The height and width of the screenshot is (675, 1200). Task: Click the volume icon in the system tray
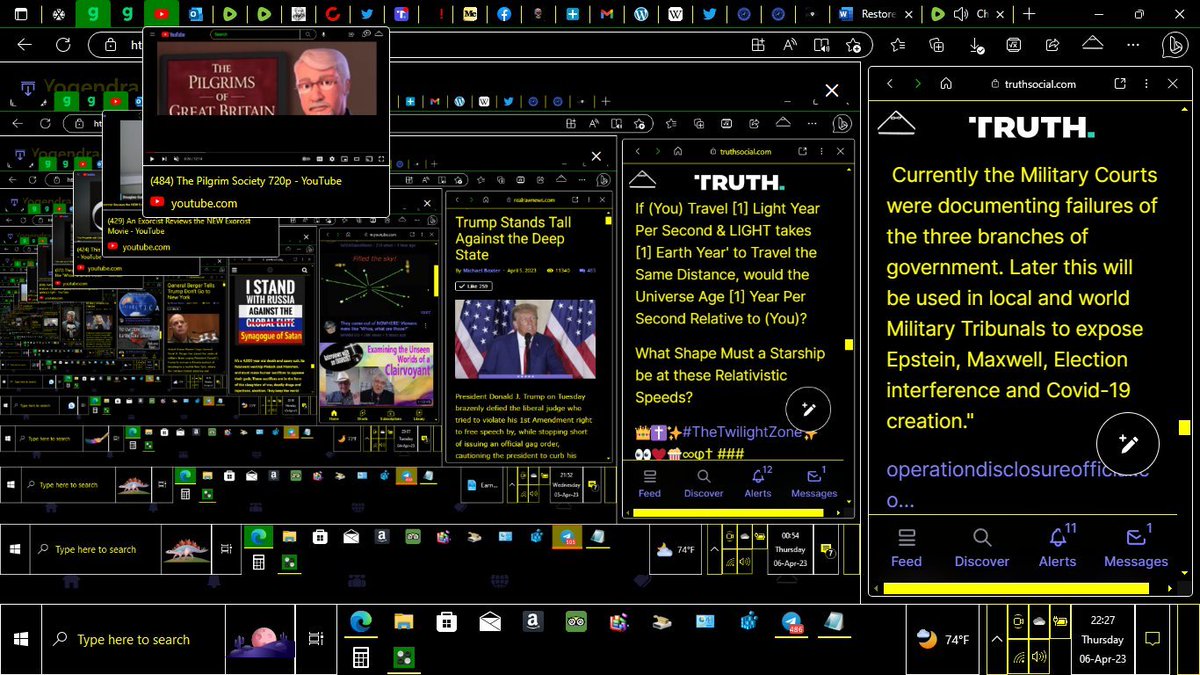(1039, 657)
